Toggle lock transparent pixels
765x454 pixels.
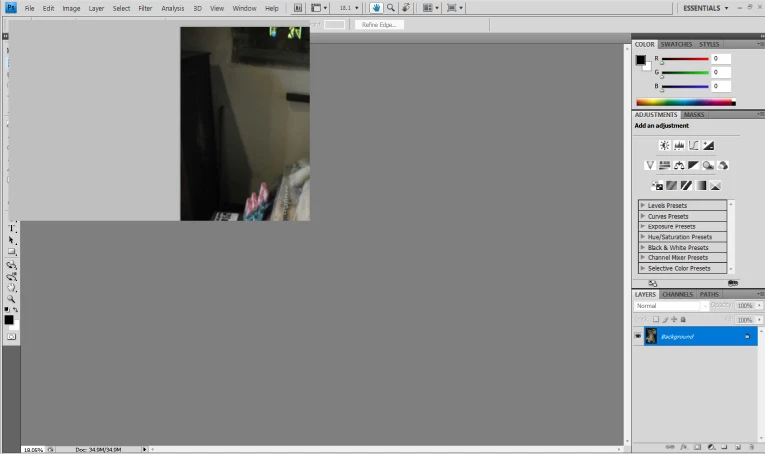click(656, 319)
